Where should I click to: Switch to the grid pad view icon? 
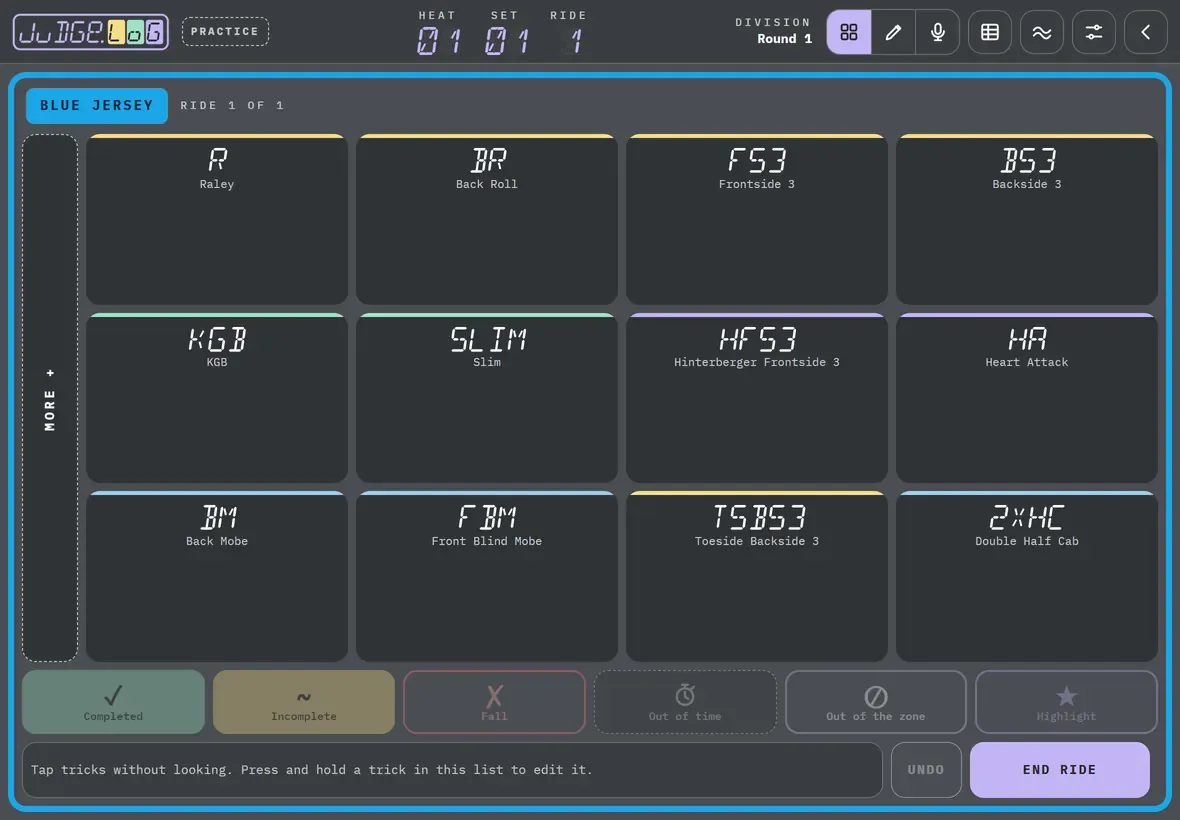pos(849,32)
